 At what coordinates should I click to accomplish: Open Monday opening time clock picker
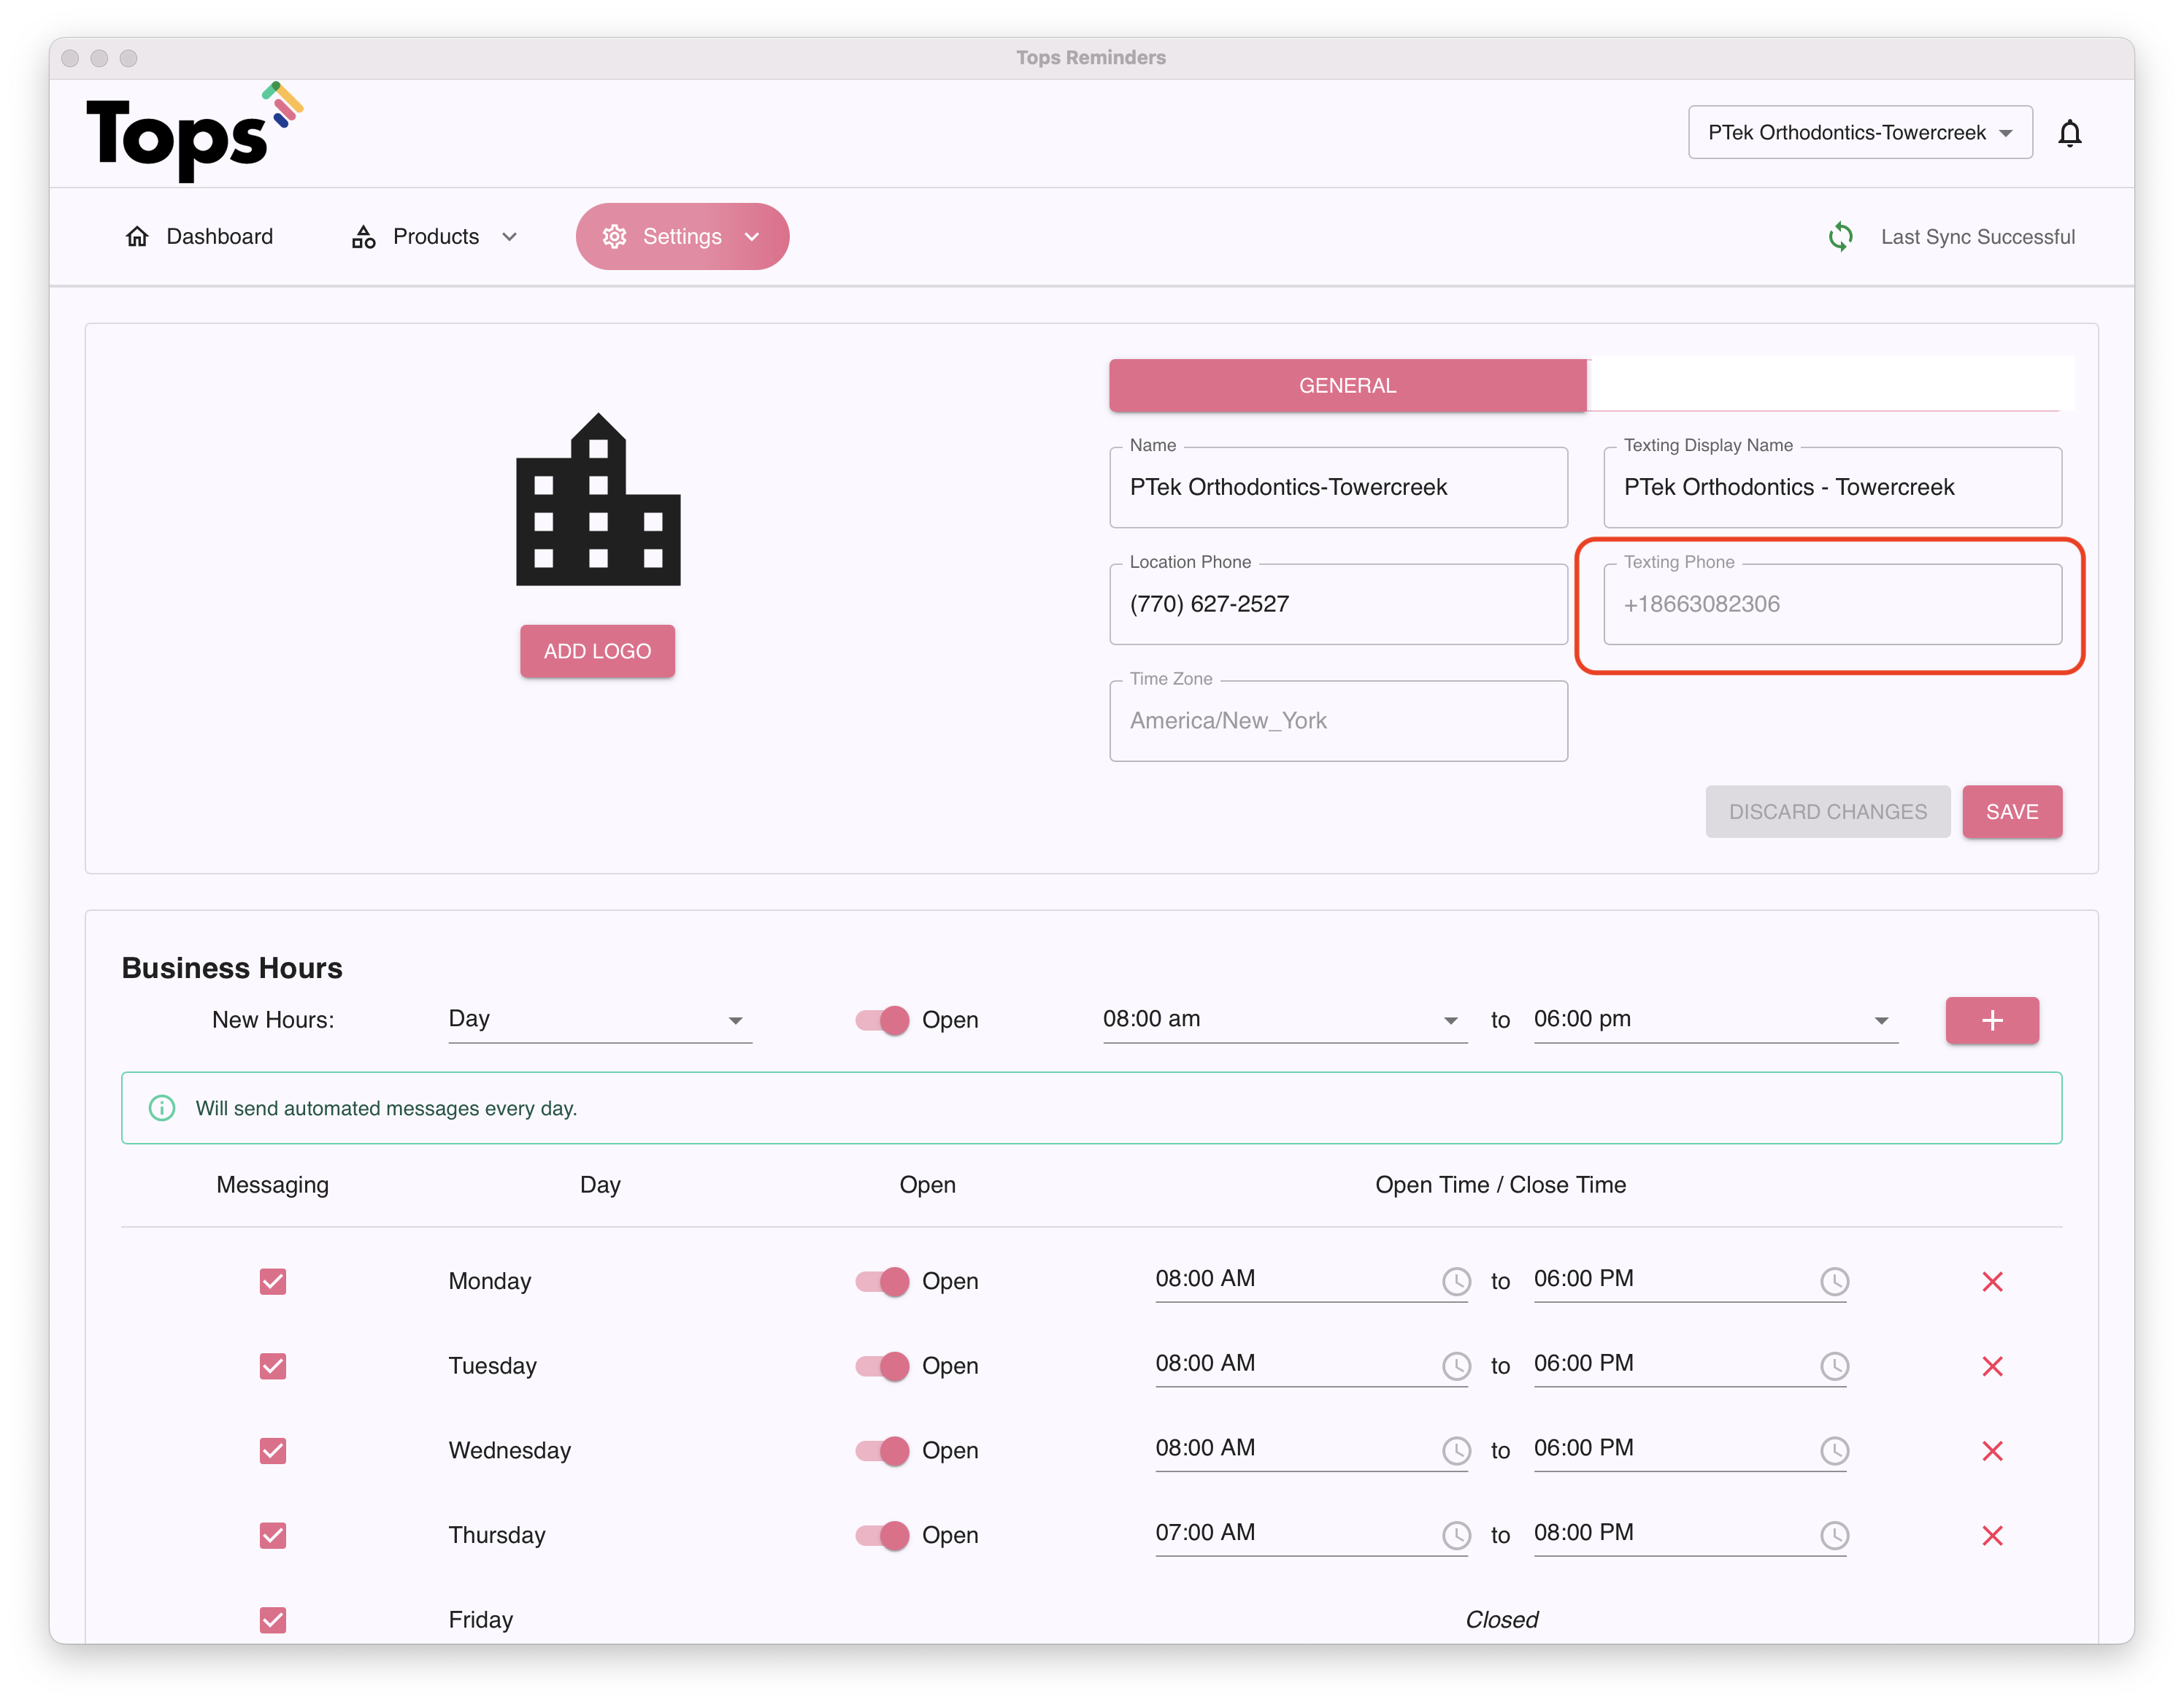(1455, 1281)
